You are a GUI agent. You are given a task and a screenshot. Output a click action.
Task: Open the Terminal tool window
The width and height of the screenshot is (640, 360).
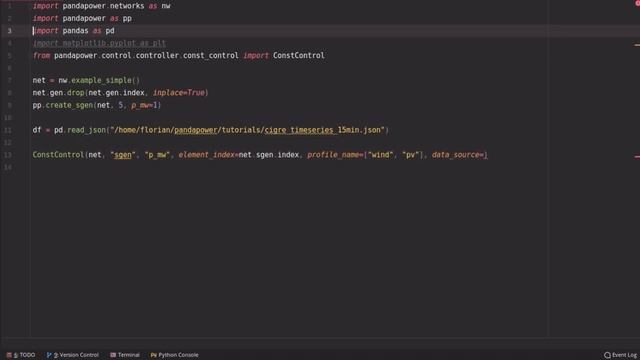pos(125,355)
